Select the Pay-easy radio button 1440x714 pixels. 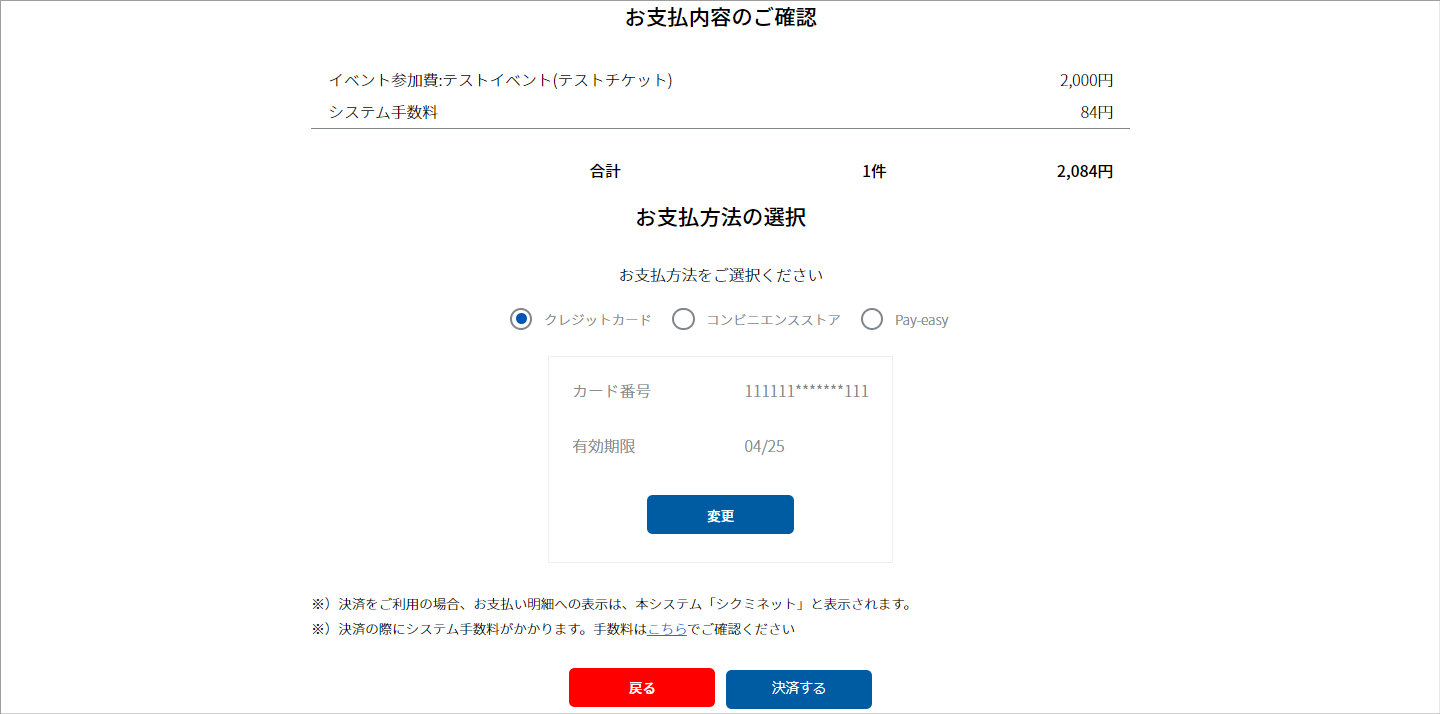coord(872,320)
